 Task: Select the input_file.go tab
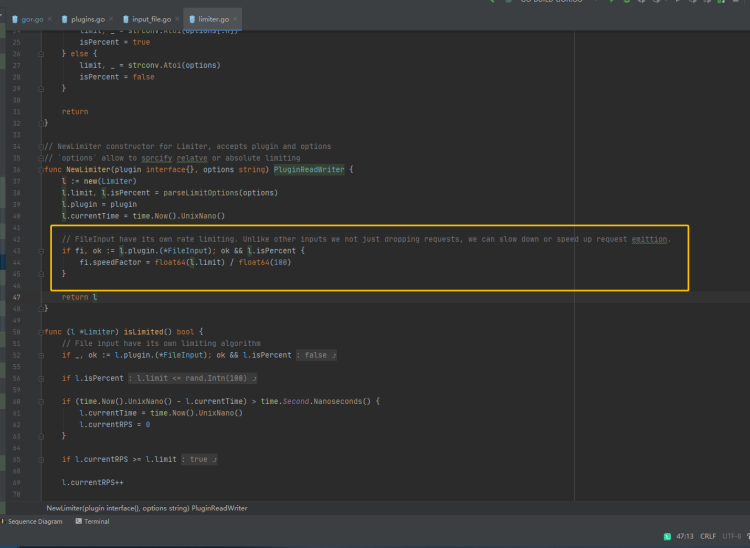[150, 19]
